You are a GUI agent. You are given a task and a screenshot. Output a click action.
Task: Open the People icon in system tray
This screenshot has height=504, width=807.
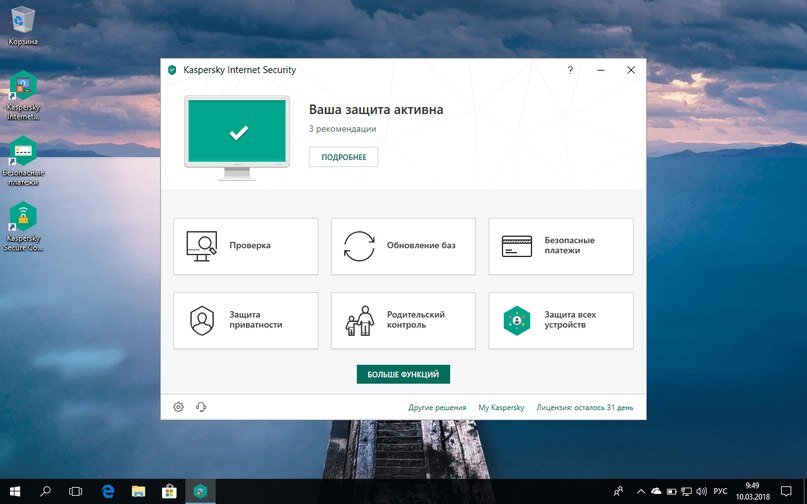pos(618,492)
